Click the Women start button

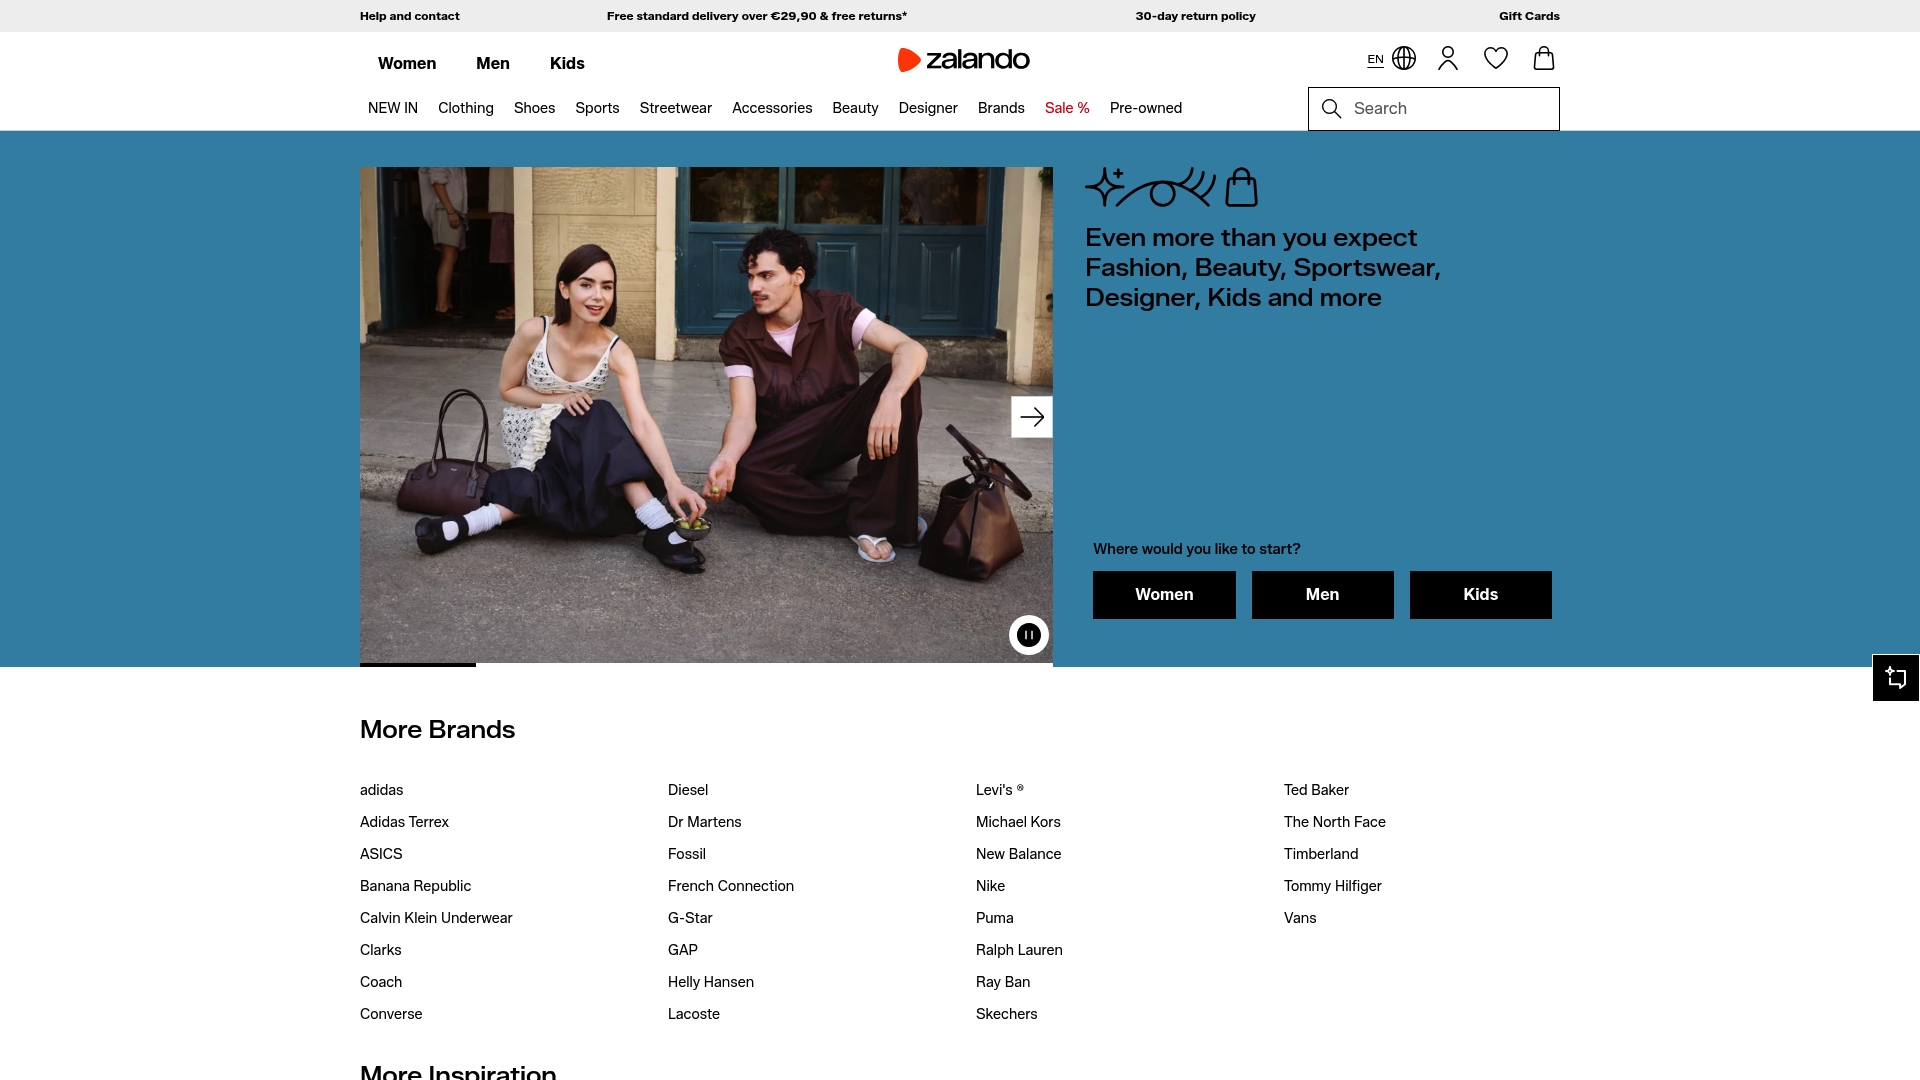point(1163,594)
